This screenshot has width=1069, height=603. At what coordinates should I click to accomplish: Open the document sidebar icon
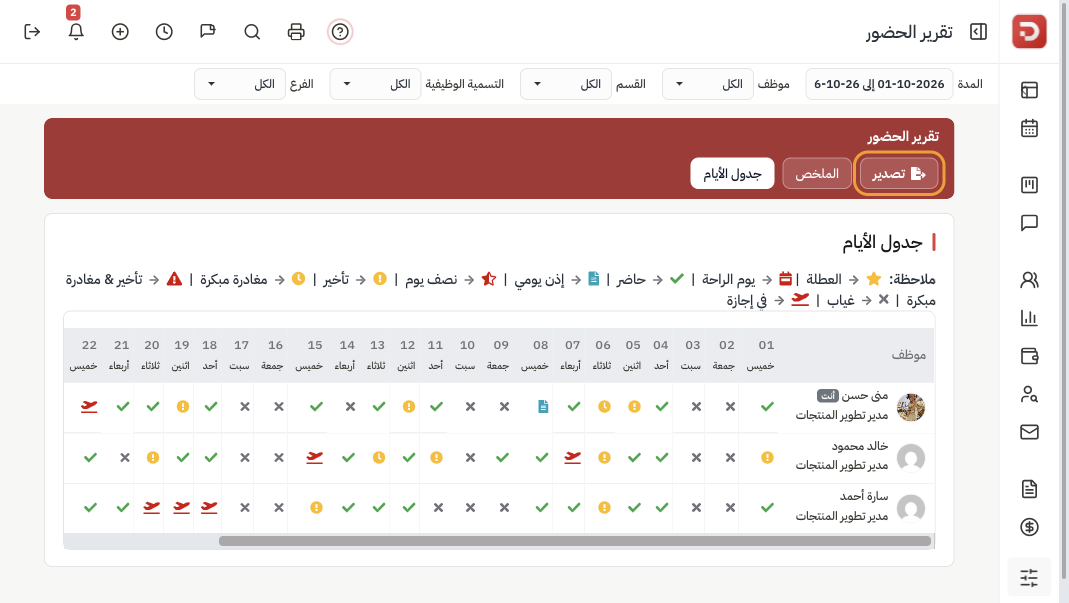pyautogui.click(x=1029, y=488)
